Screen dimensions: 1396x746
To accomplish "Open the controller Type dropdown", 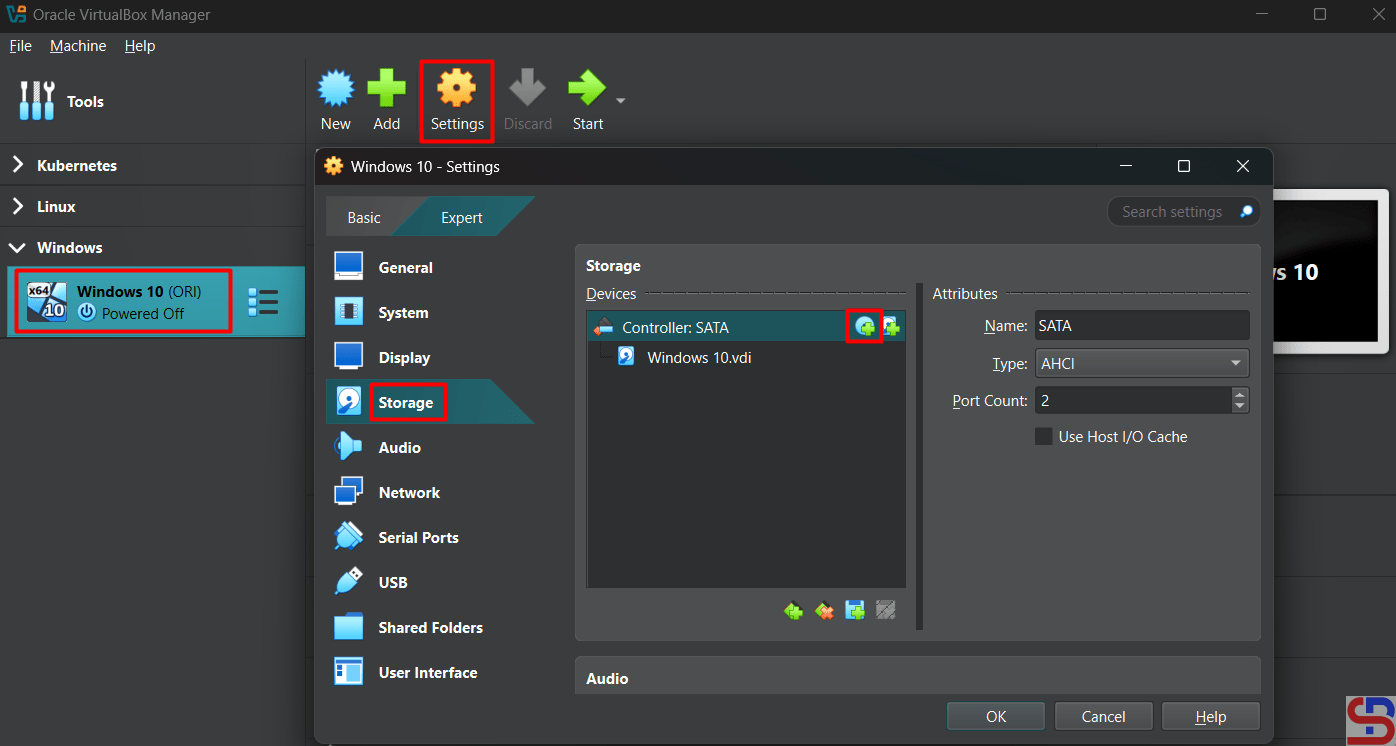I will [x=1141, y=364].
